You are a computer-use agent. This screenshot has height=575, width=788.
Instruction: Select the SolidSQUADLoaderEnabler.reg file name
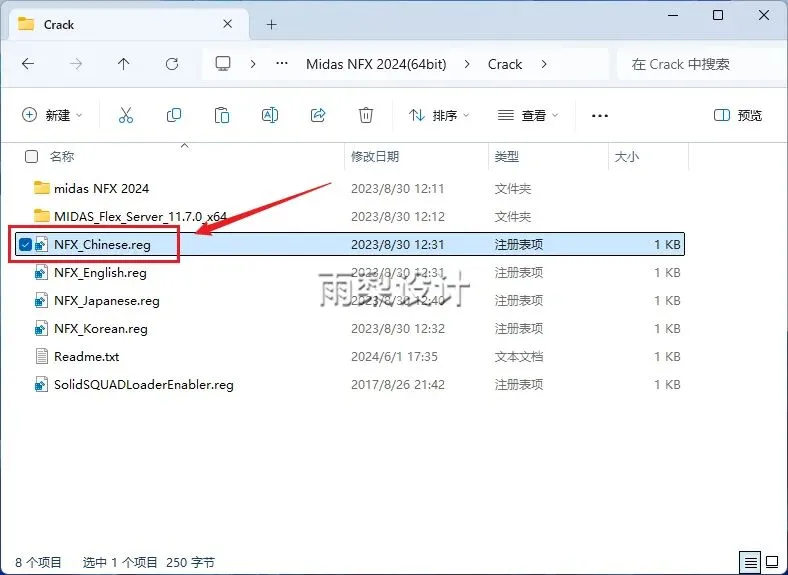coord(144,385)
